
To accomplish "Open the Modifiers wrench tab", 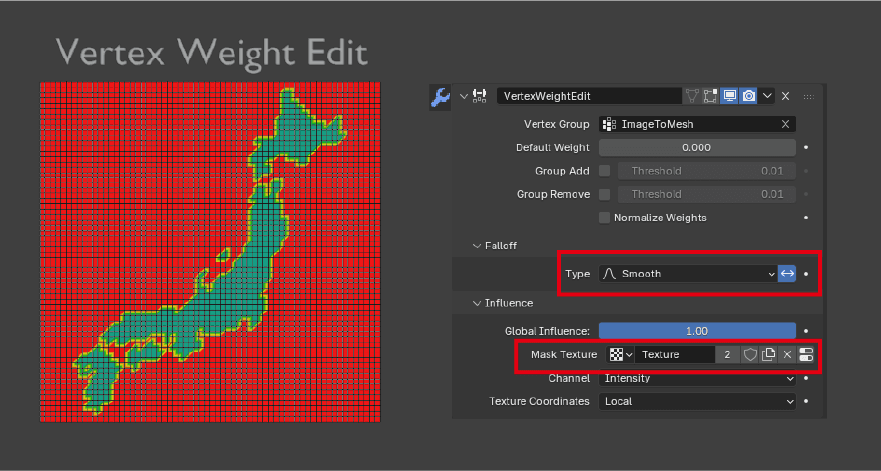I will click(439, 96).
